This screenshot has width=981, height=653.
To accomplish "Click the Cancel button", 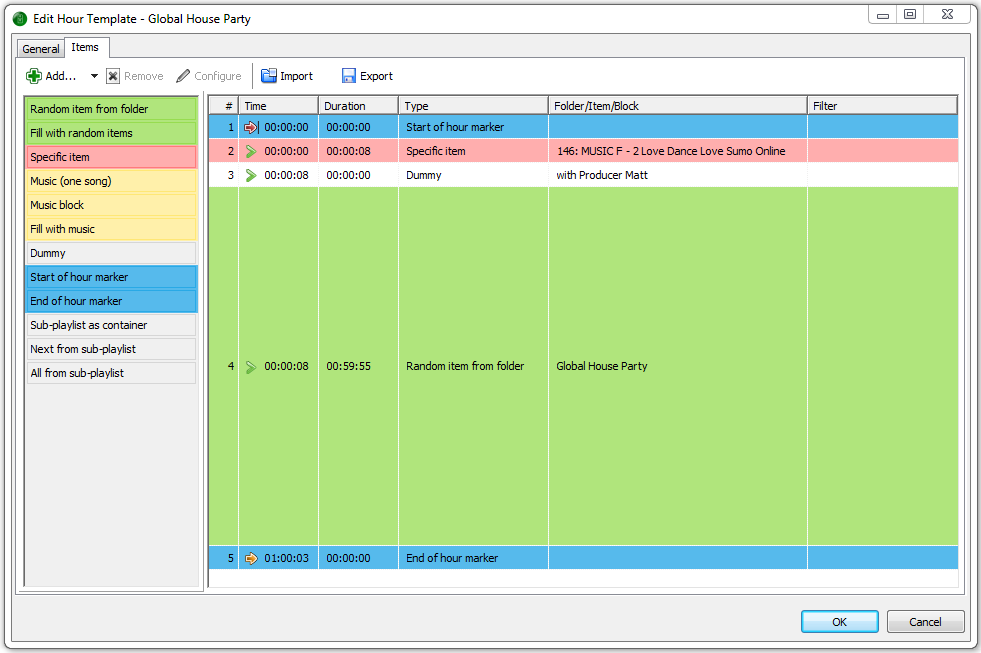I will click(925, 622).
